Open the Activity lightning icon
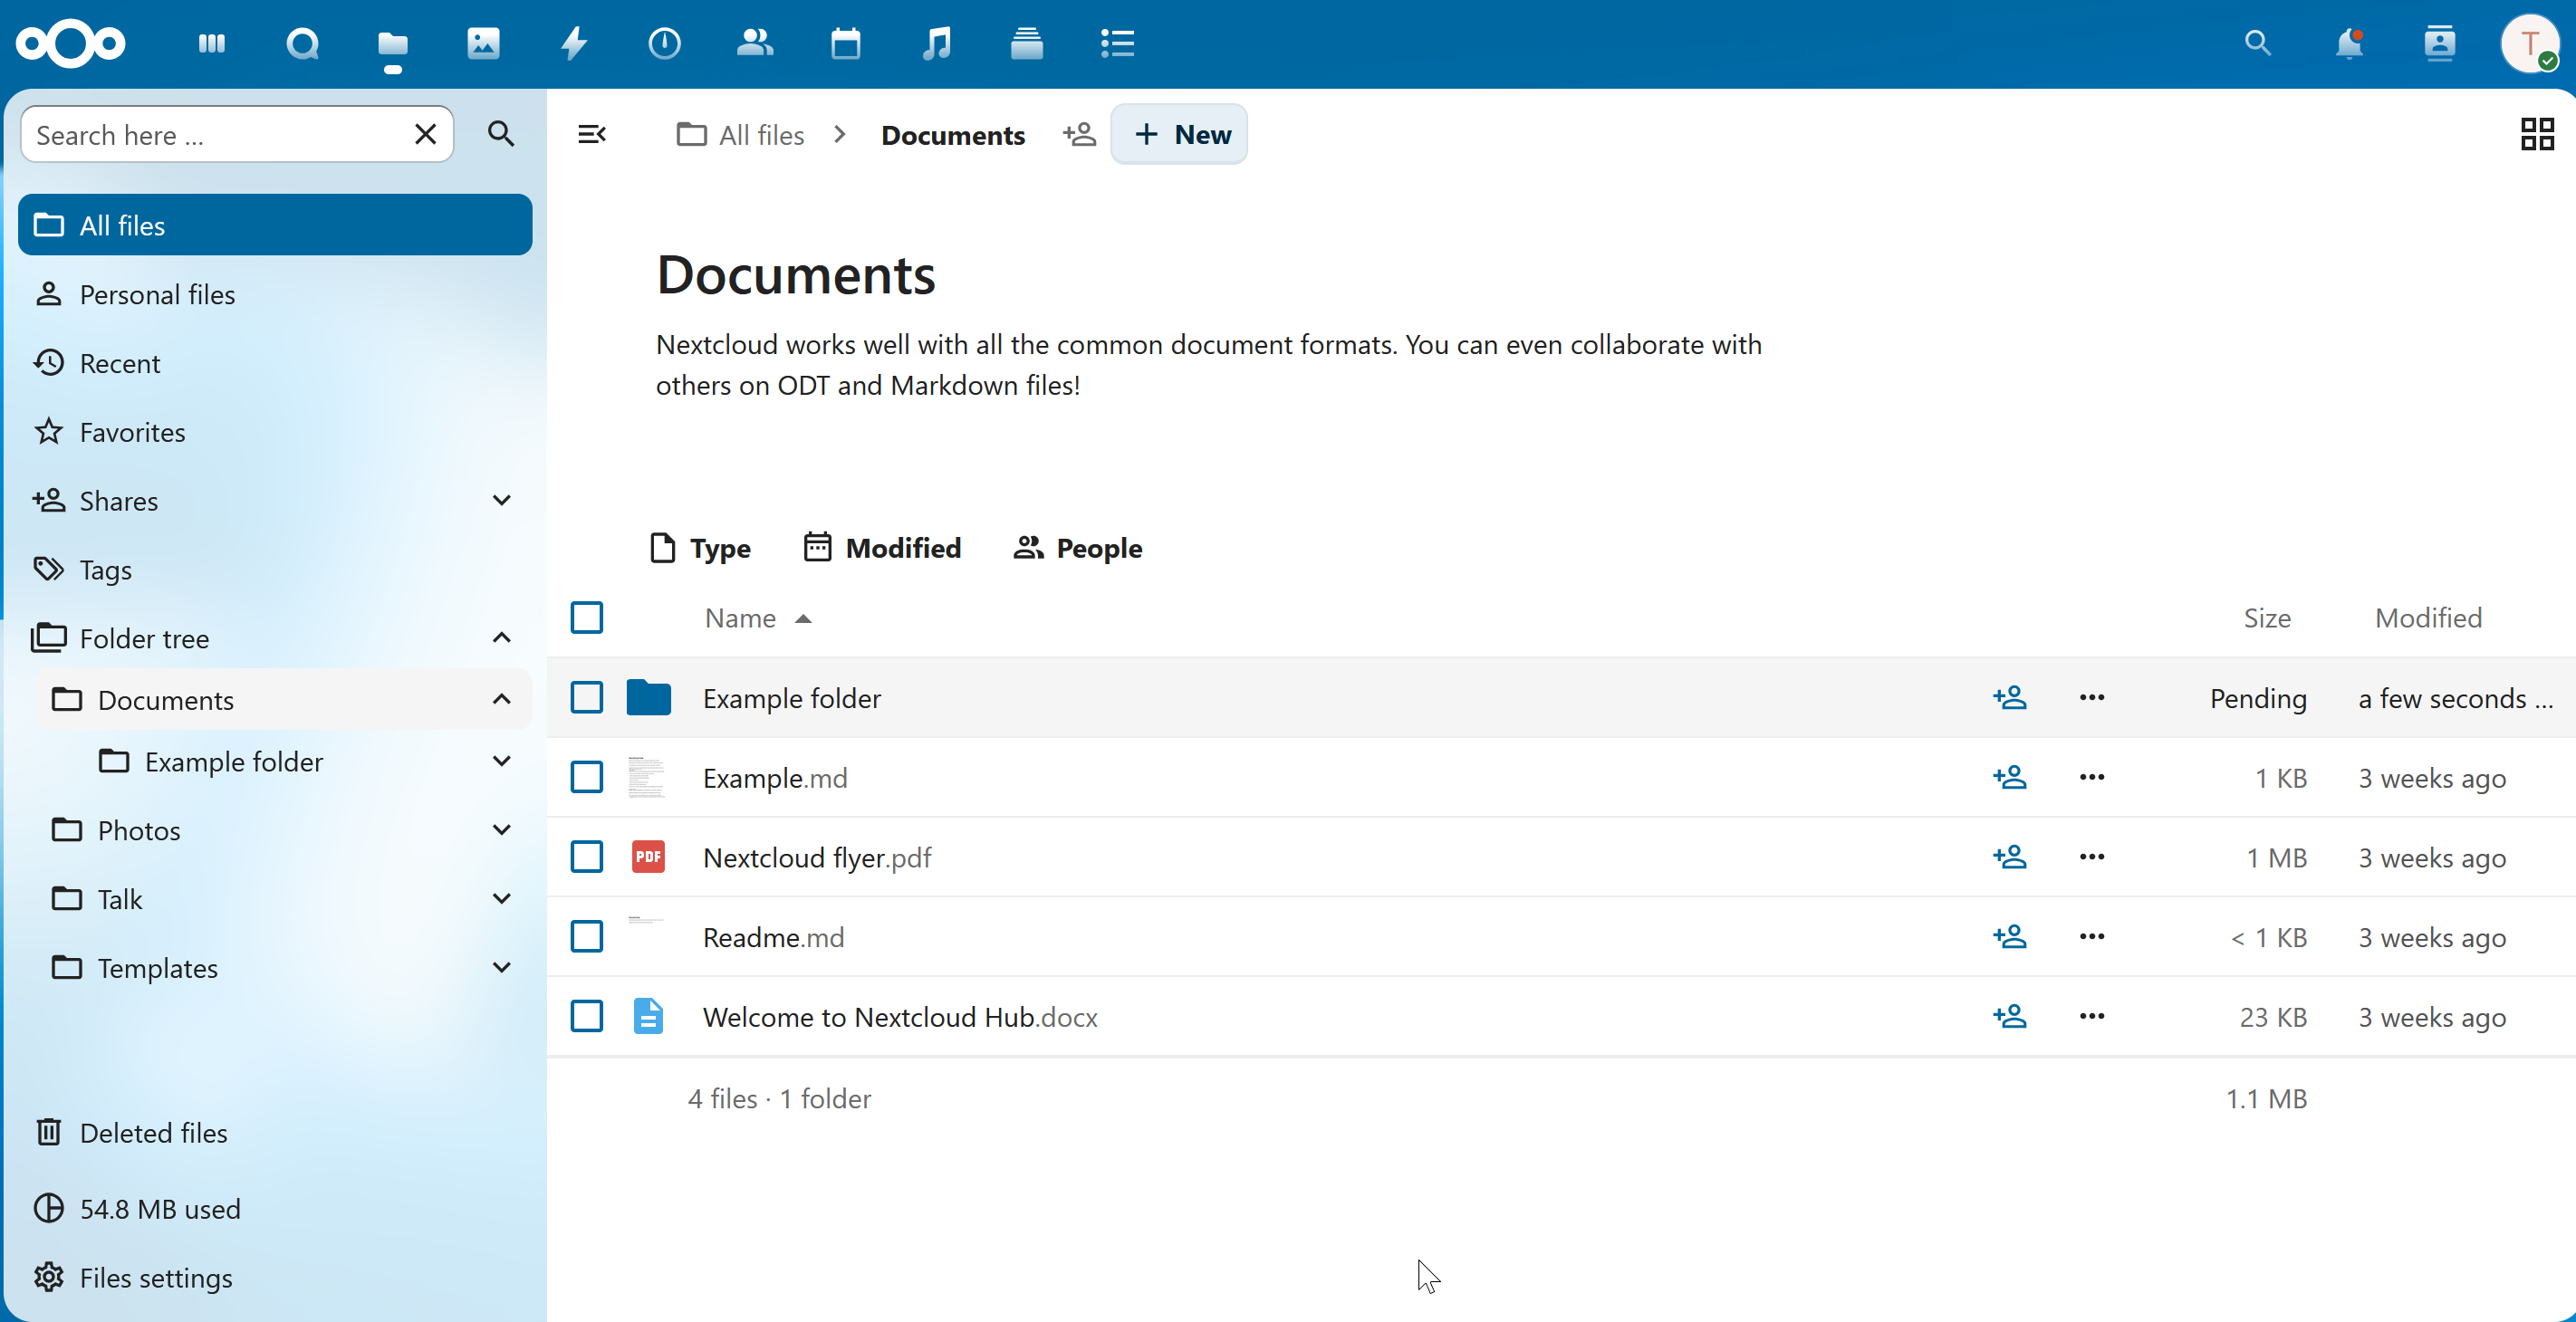The image size is (2576, 1322). tap(574, 43)
